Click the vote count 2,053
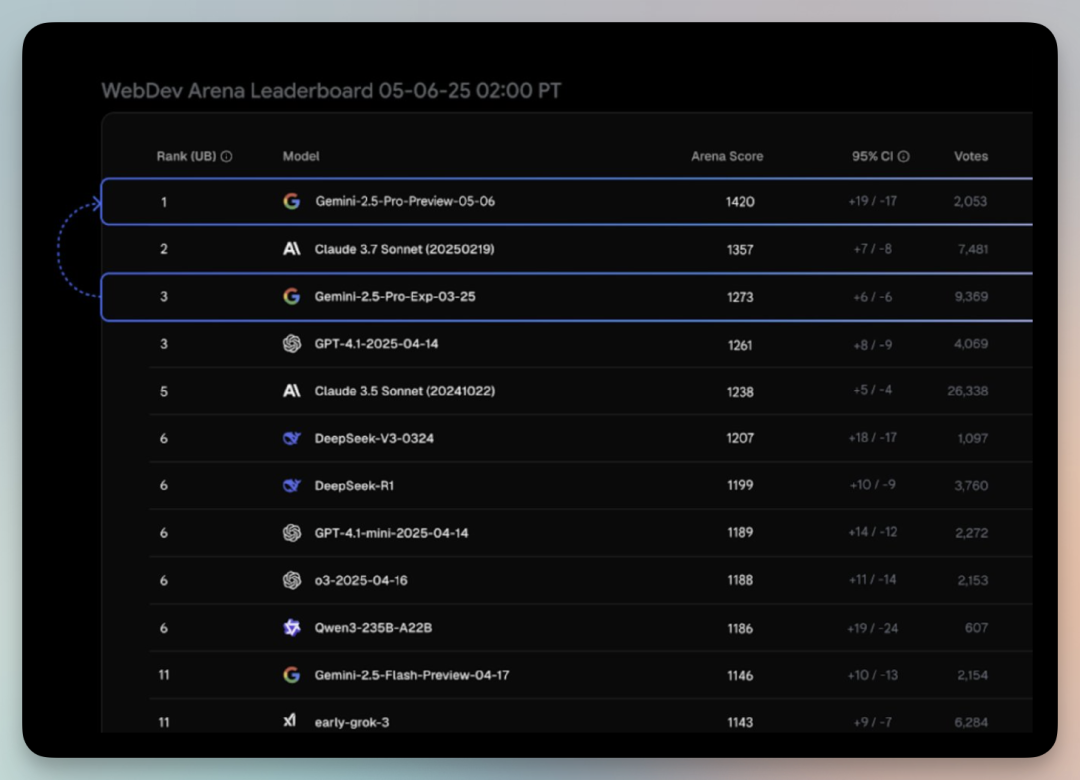This screenshot has height=780, width=1080. click(x=970, y=201)
